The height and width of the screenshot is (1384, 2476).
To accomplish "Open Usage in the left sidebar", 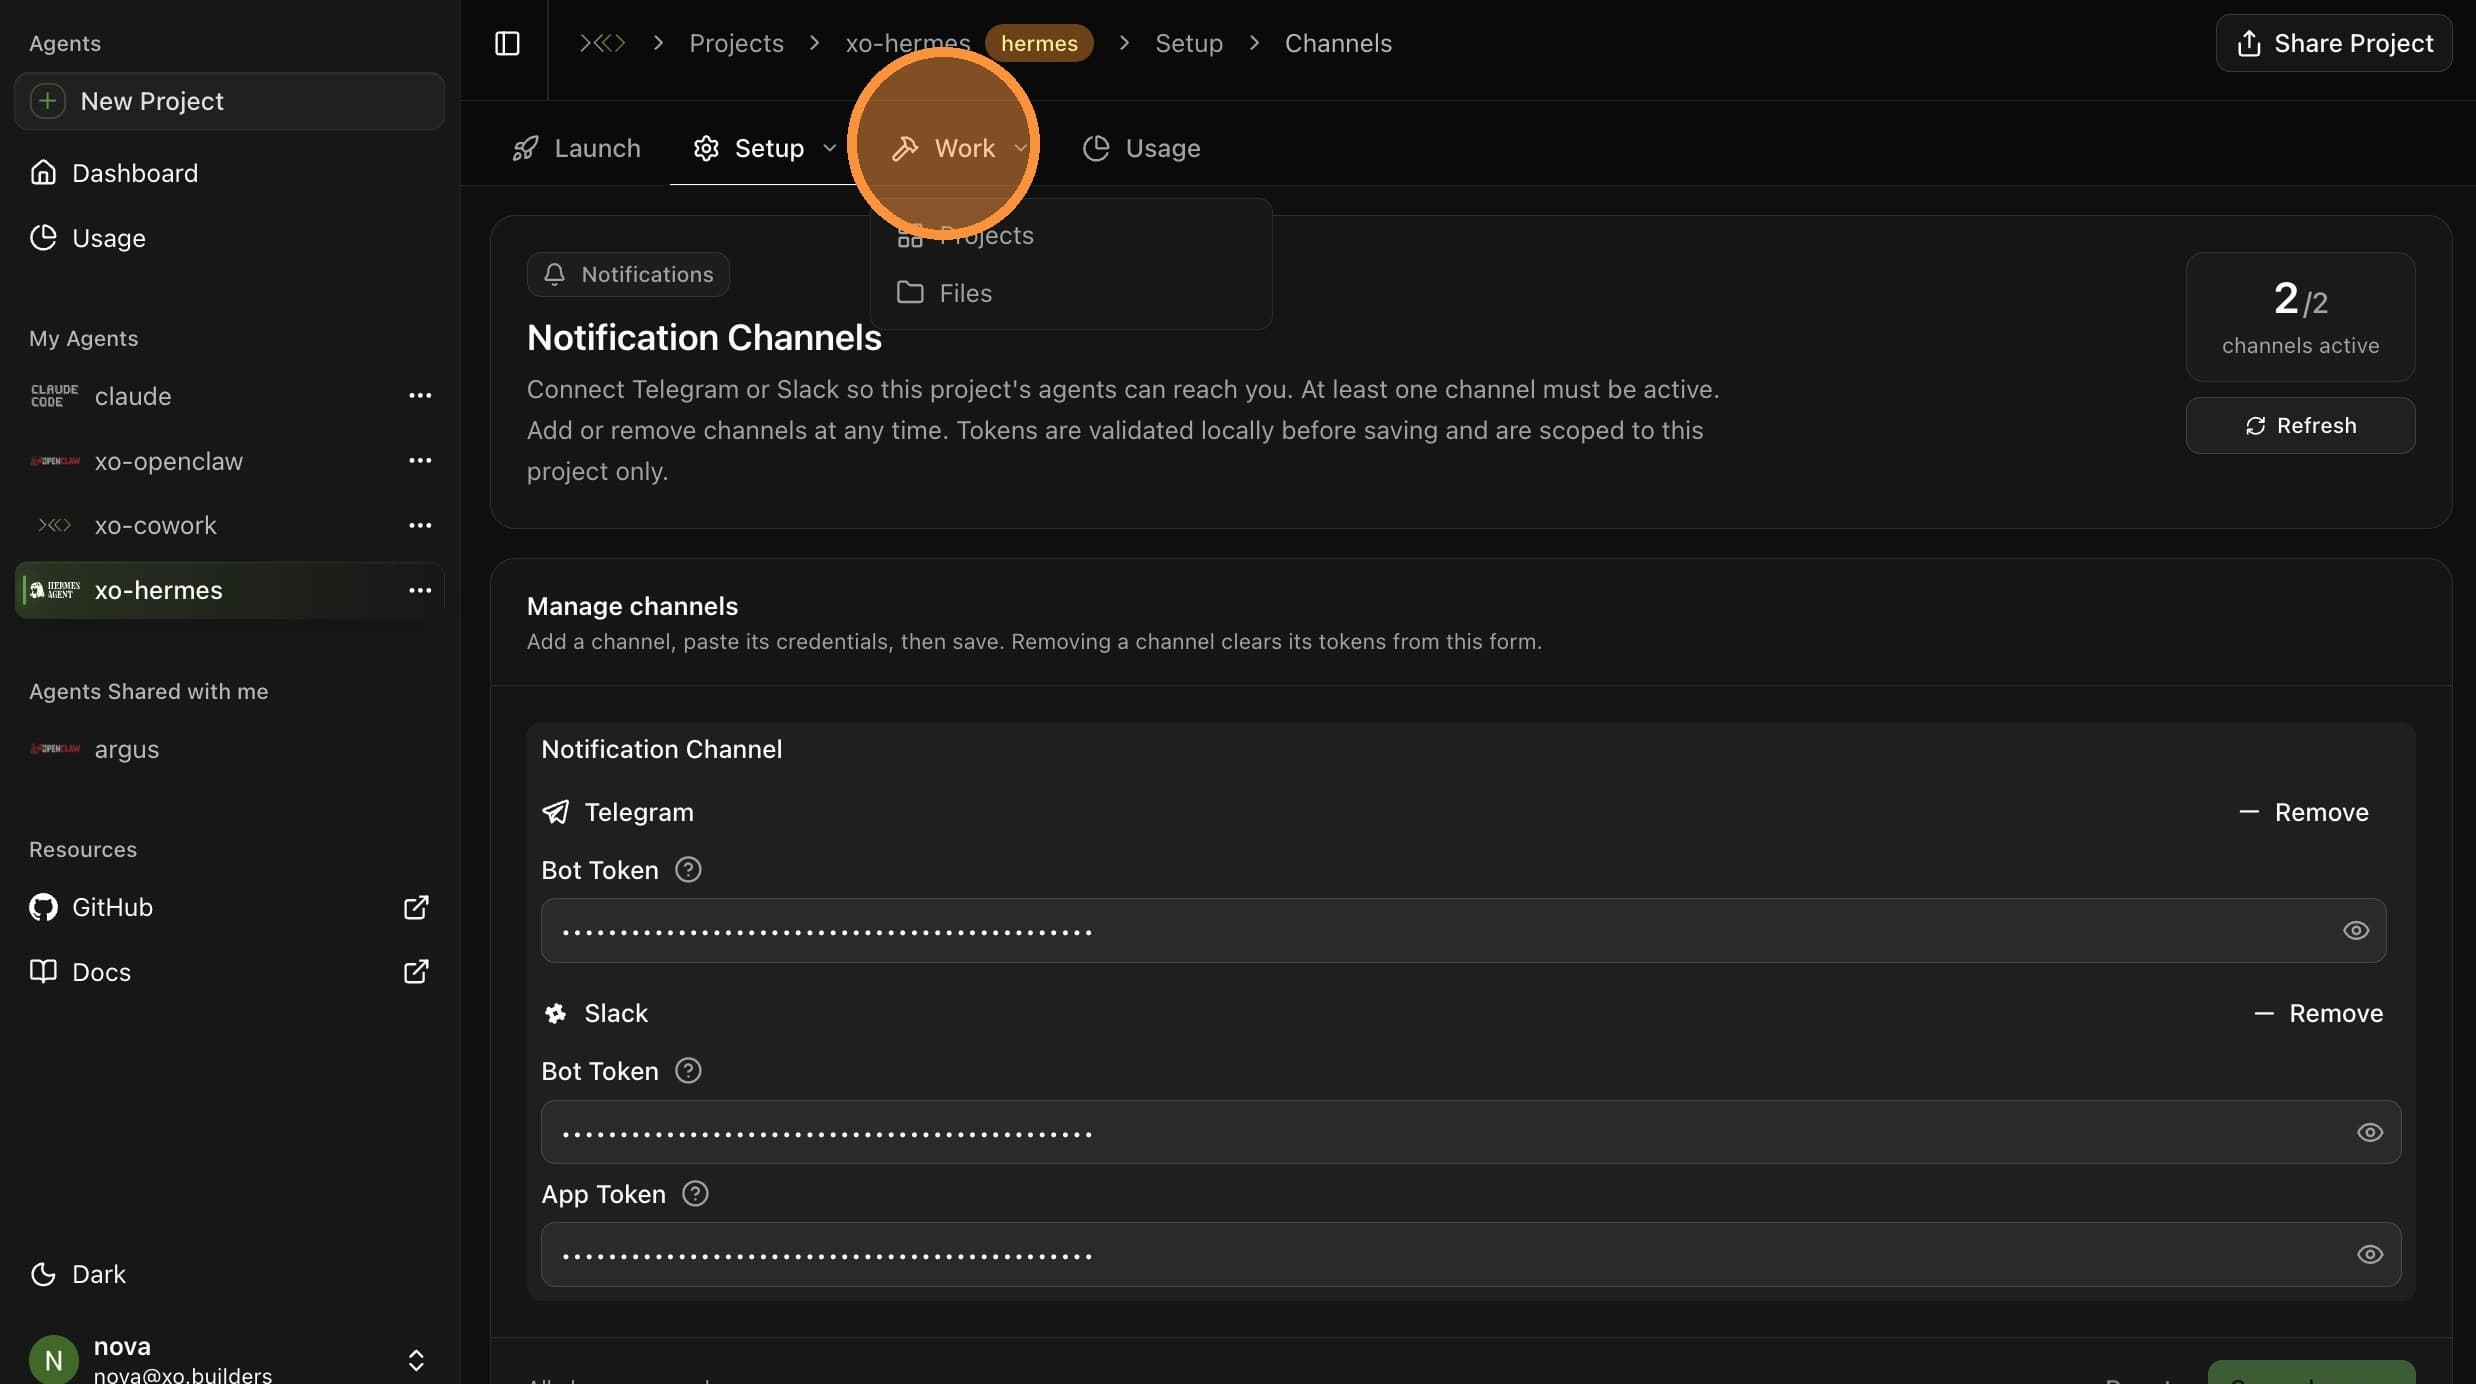I will click(229, 238).
